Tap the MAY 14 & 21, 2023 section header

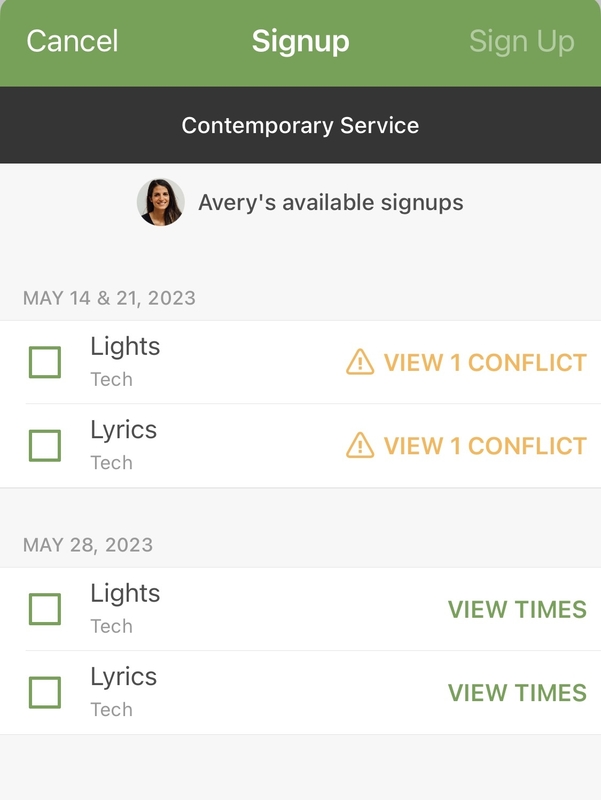tap(109, 298)
